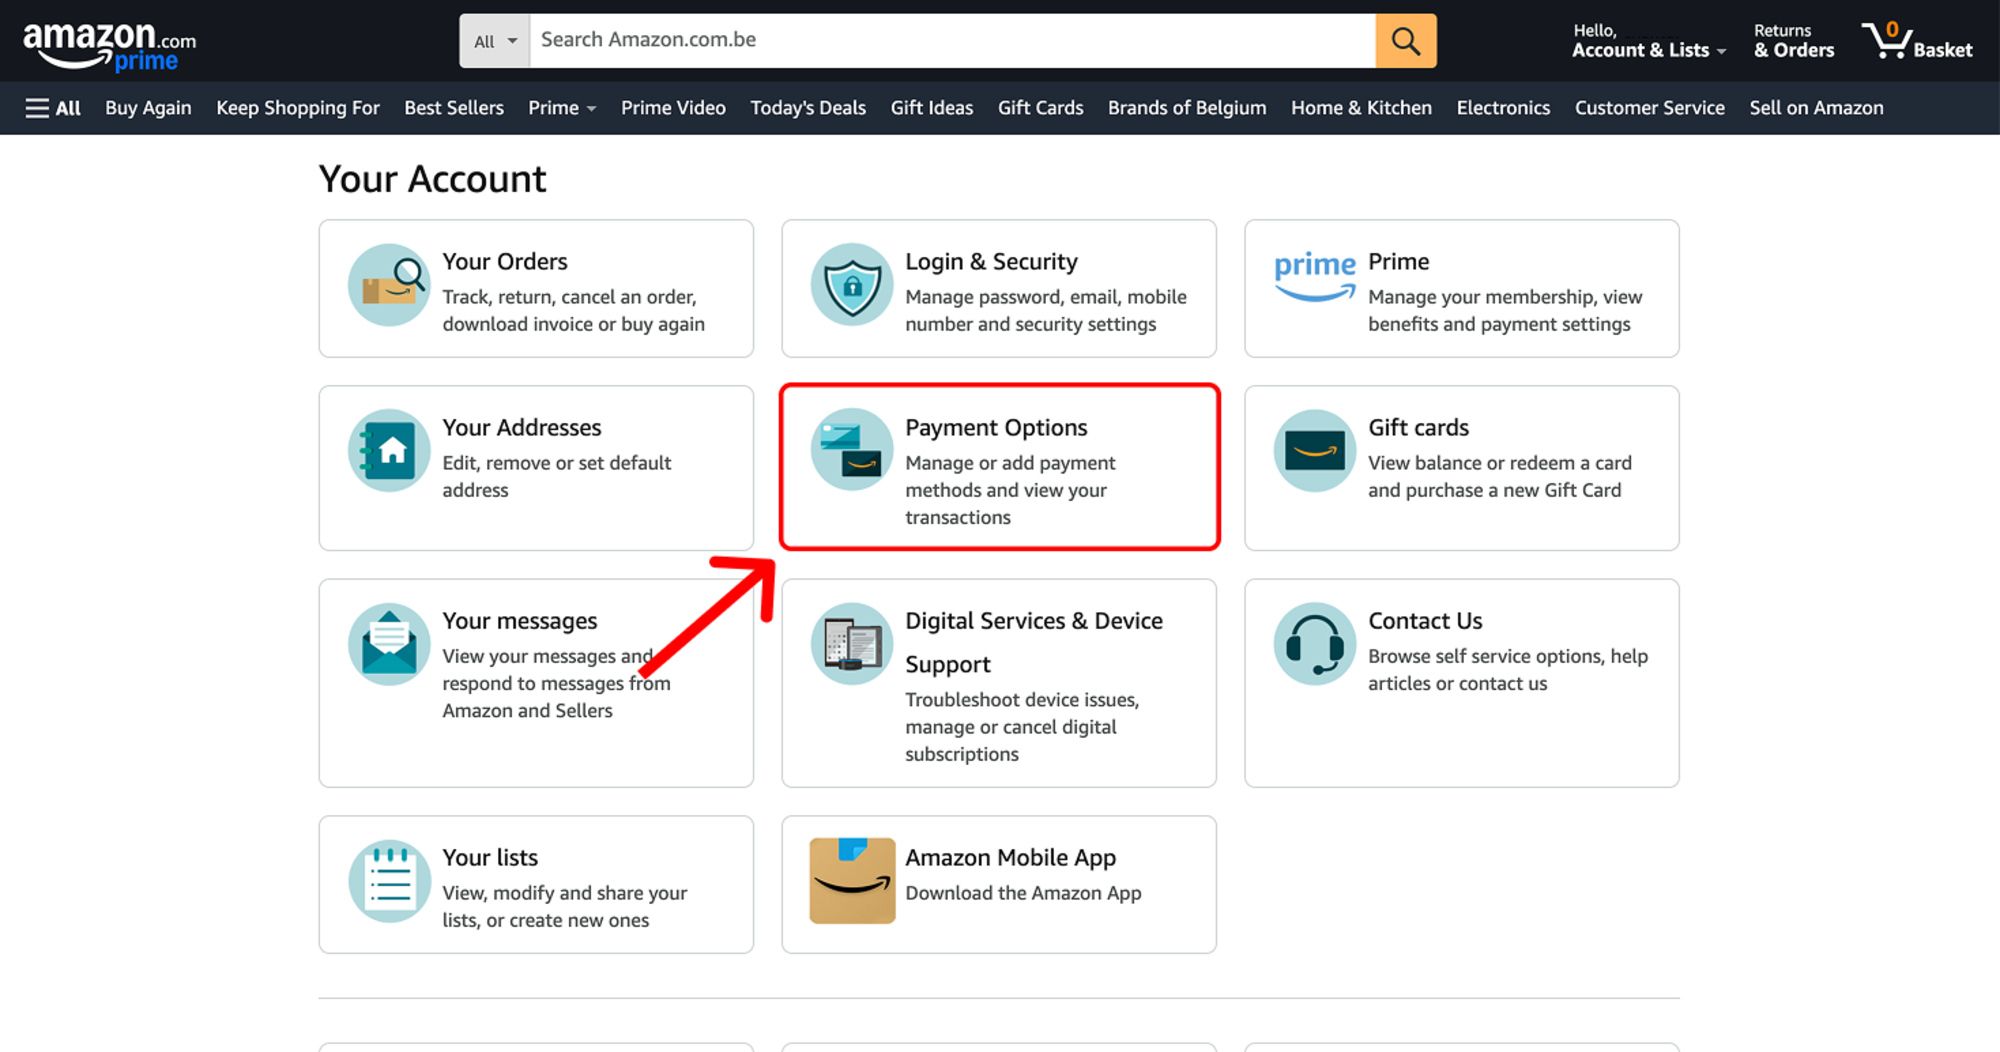Viewport: 2000px width, 1052px height.
Task: Open the Prime card title
Action: click(1398, 261)
